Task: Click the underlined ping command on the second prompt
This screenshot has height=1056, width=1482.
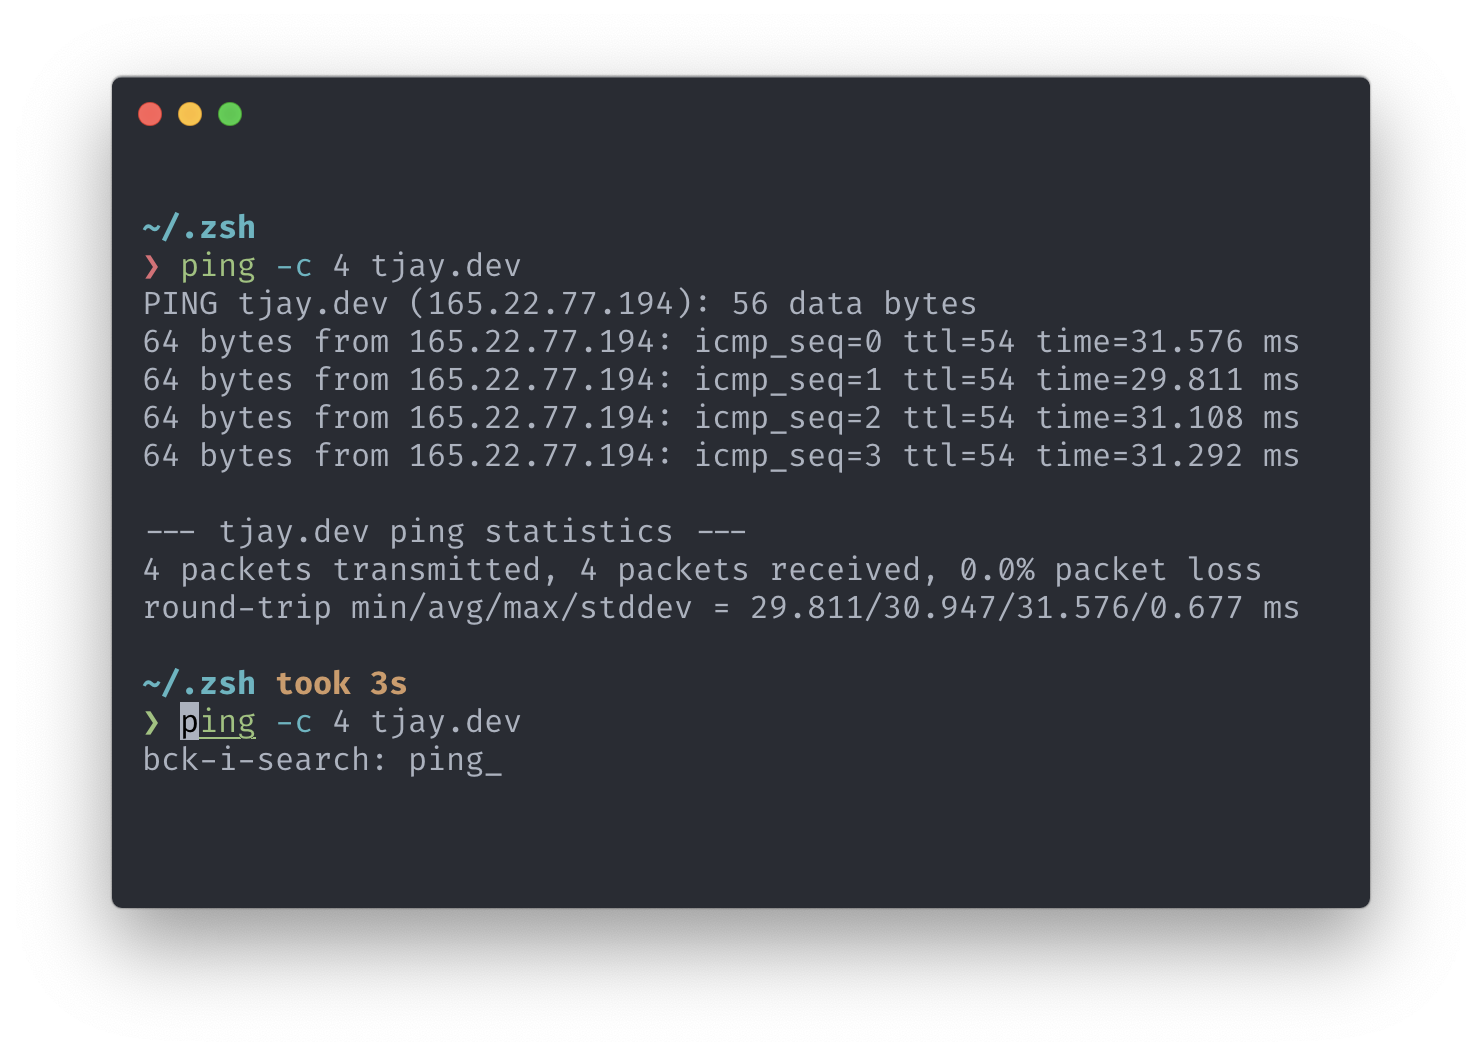Action: [x=218, y=722]
